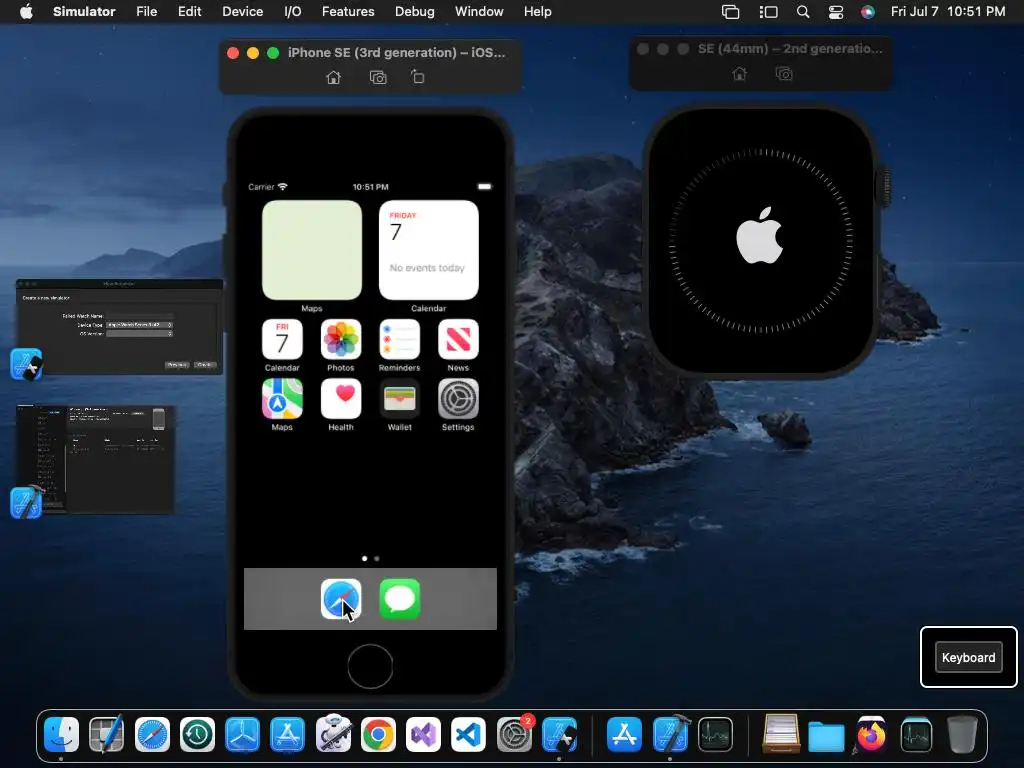
Task: Launch Safari from the iPhone dock
Action: [x=341, y=599]
